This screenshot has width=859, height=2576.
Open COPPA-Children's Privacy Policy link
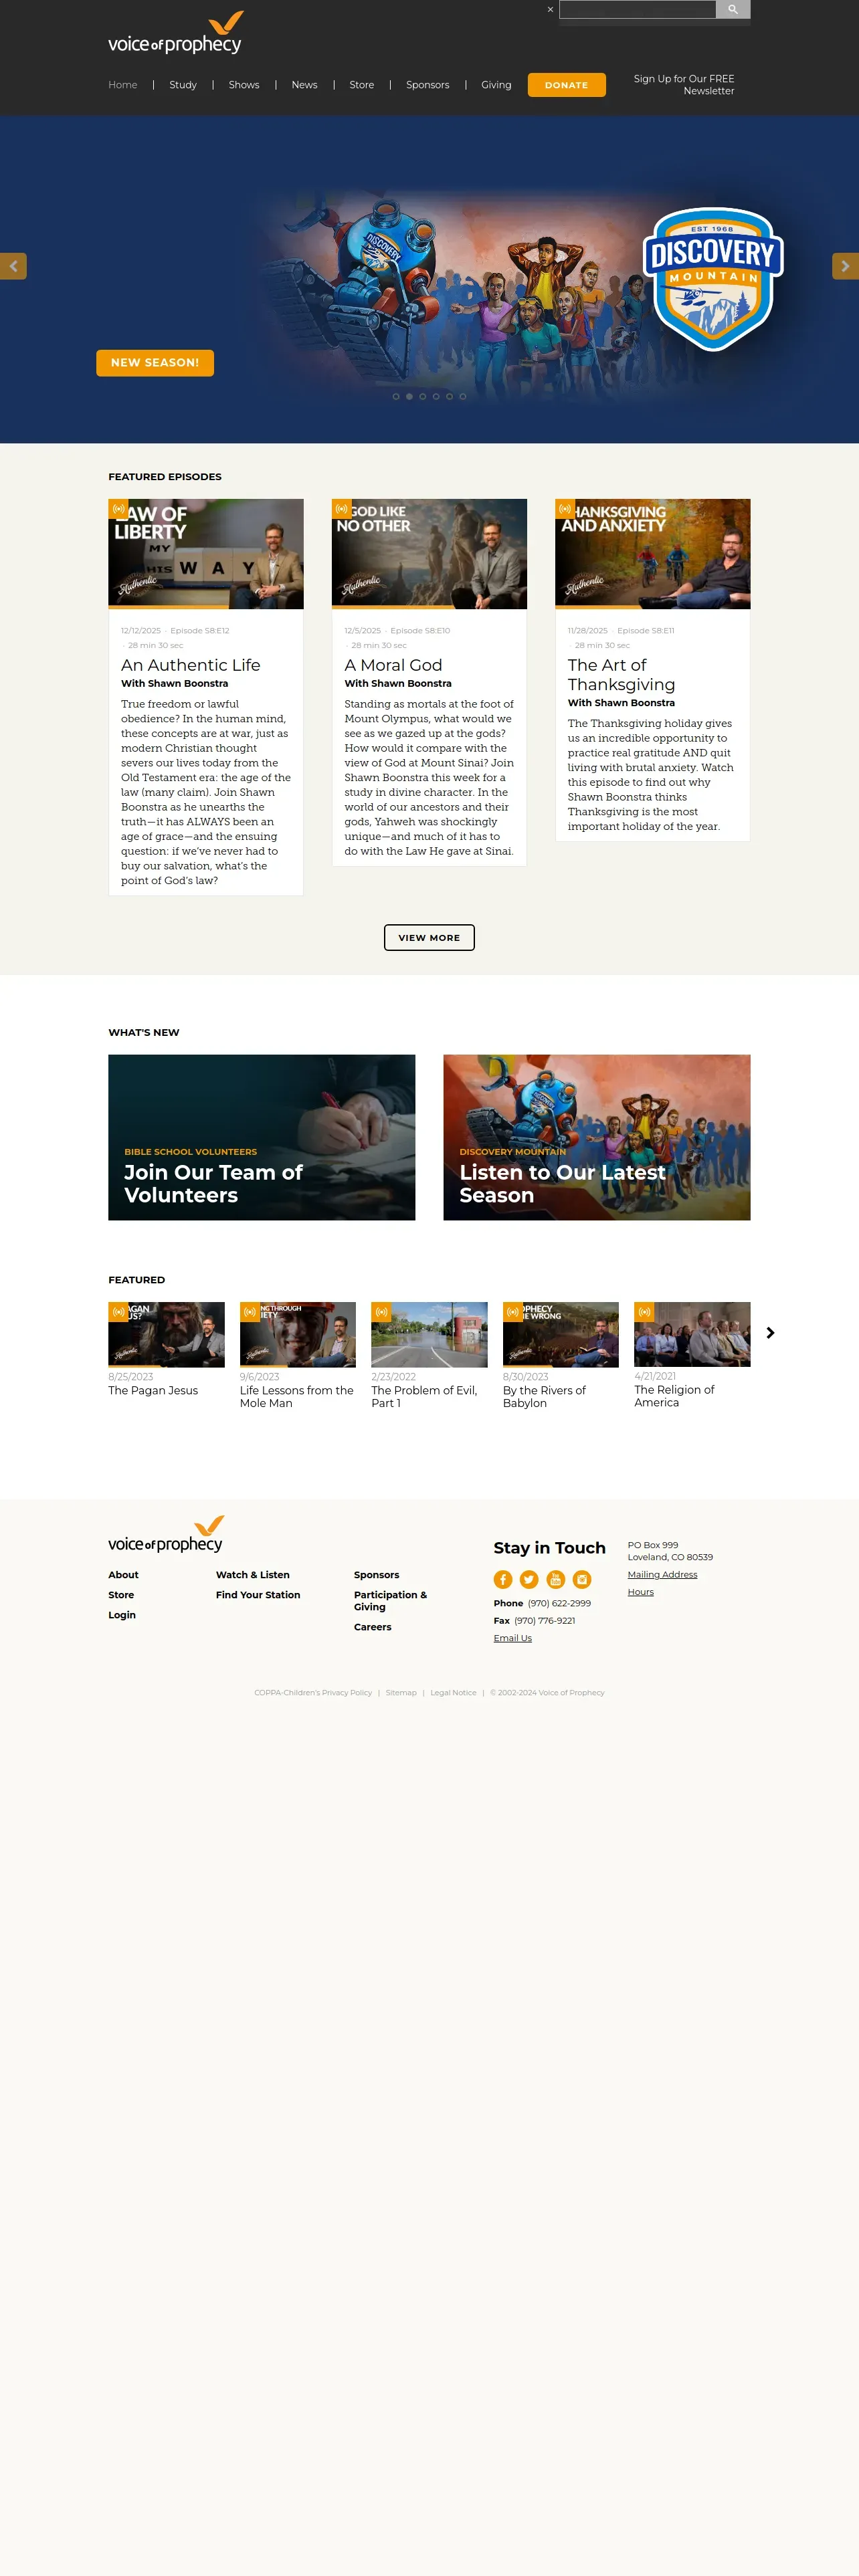click(313, 1693)
